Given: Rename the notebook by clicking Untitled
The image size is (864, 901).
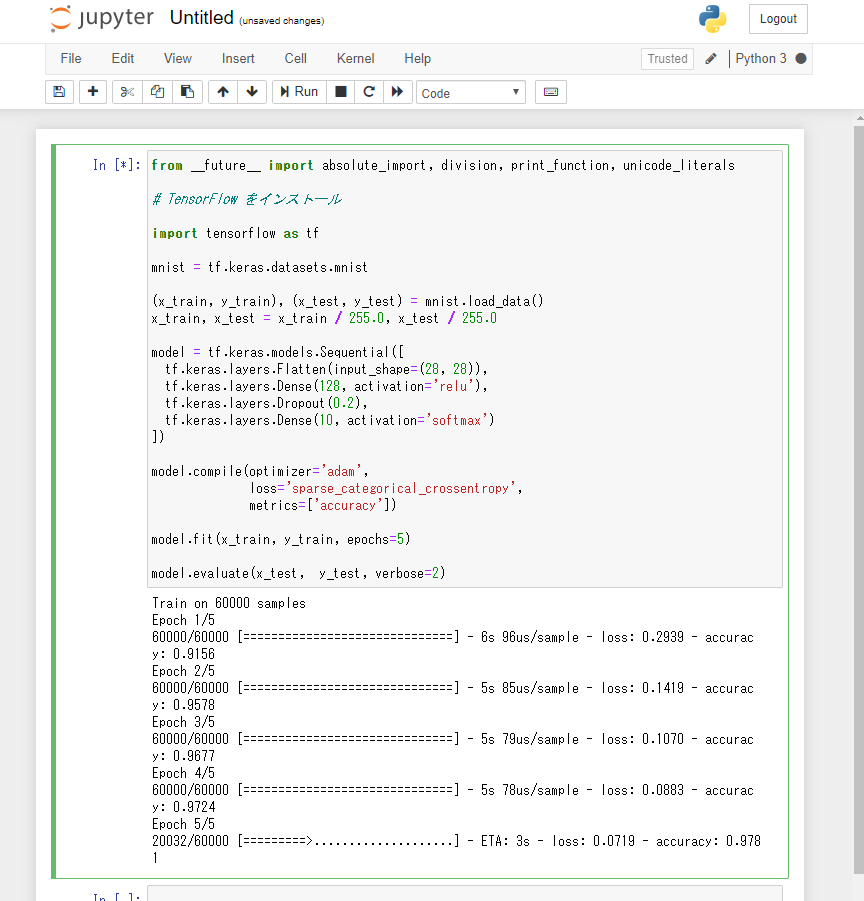Looking at the screenshot, I should pos(202,17).
